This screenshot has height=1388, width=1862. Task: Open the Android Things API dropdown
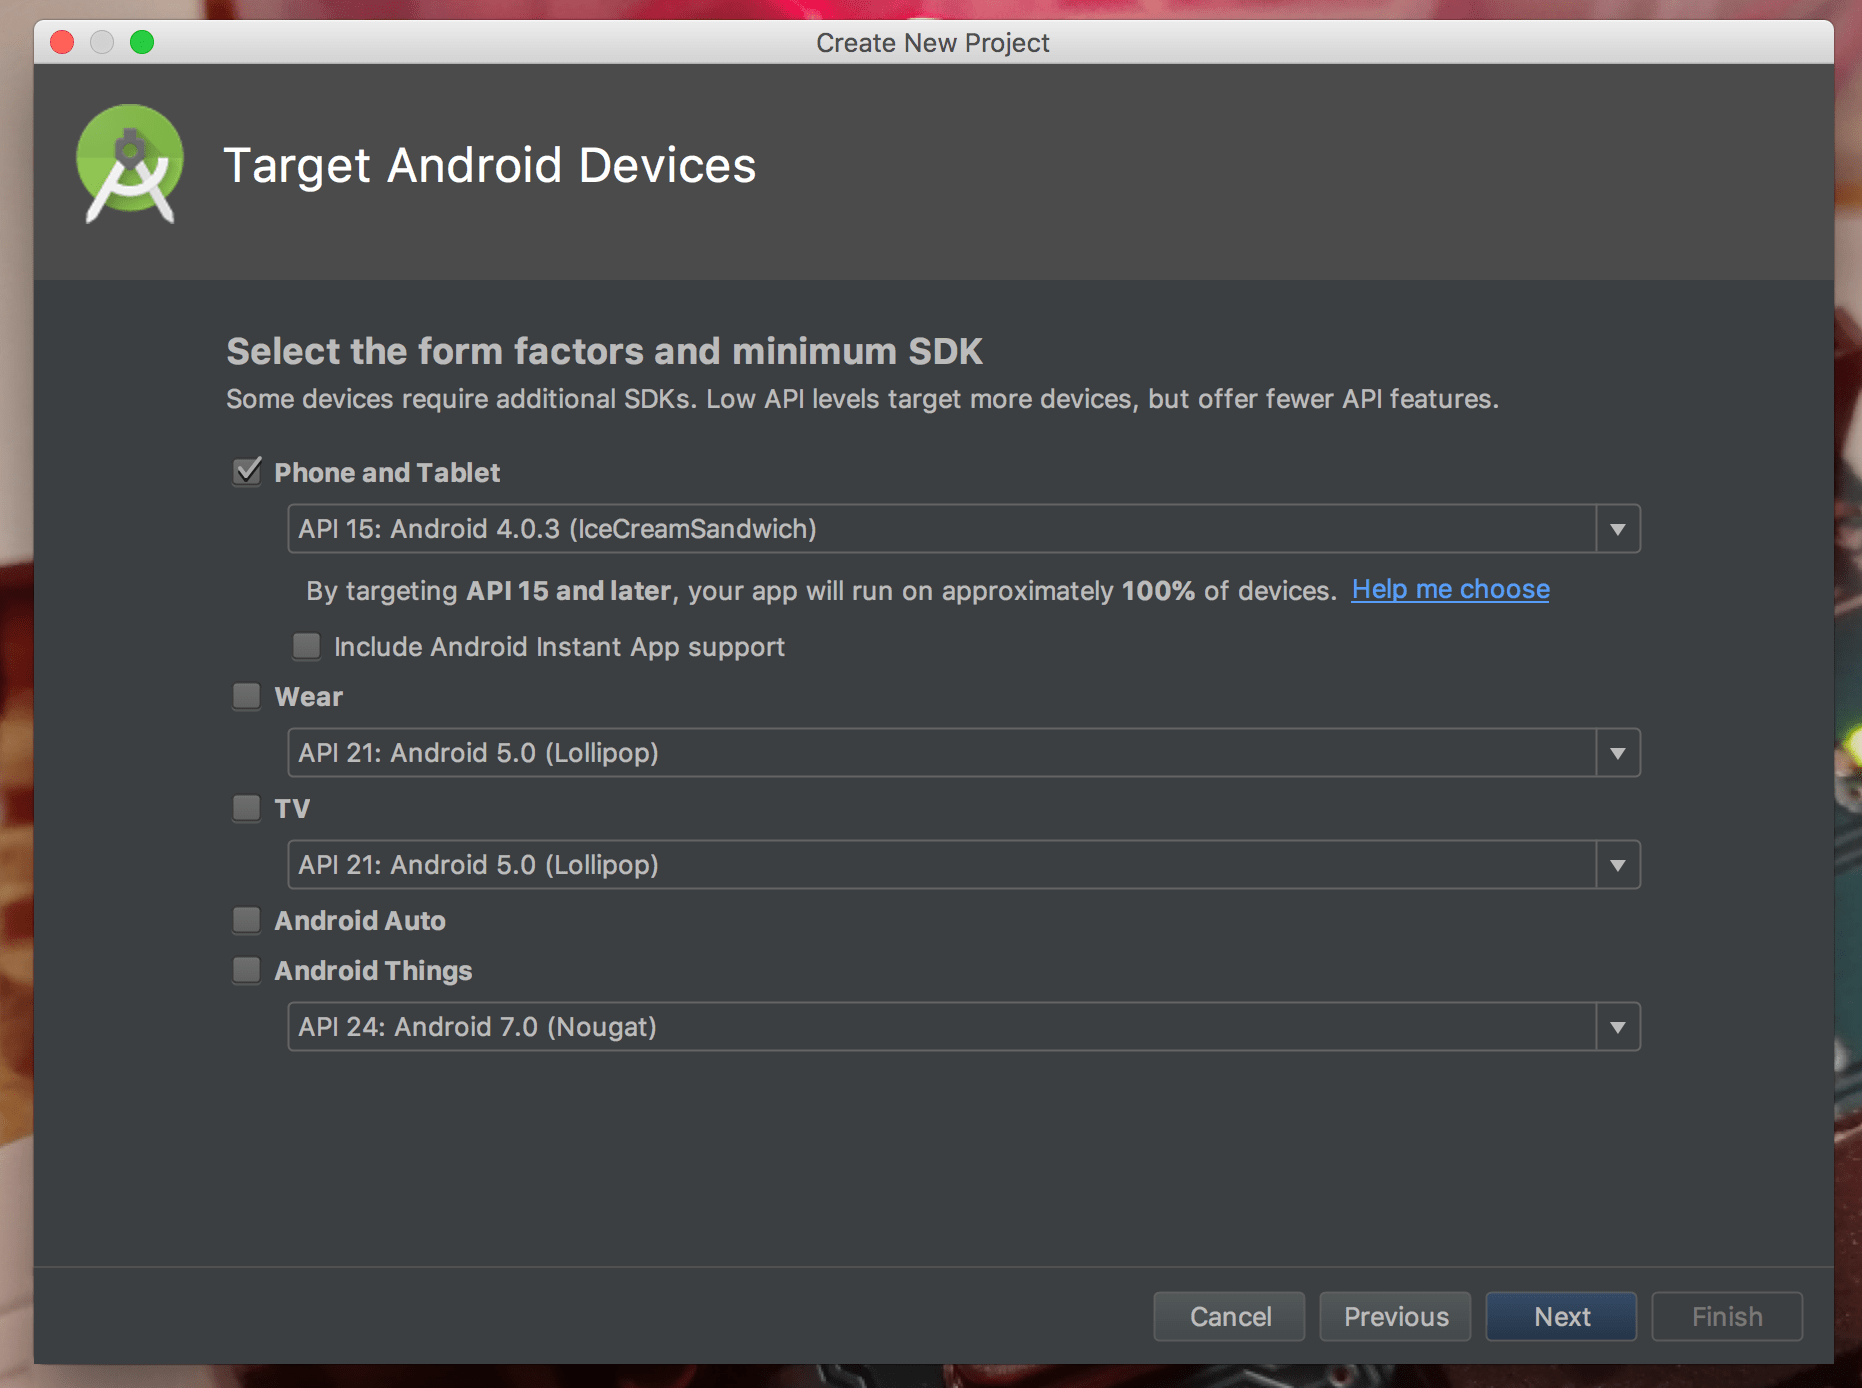[1618, 1026]
